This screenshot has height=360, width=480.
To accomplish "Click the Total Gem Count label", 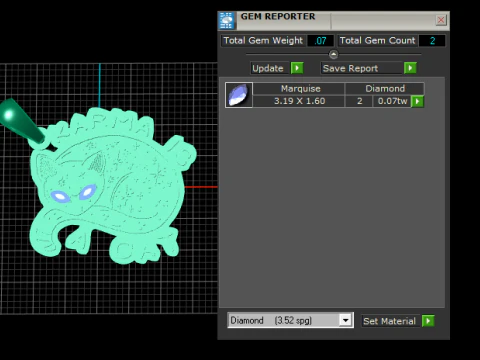I will point(377,41).
